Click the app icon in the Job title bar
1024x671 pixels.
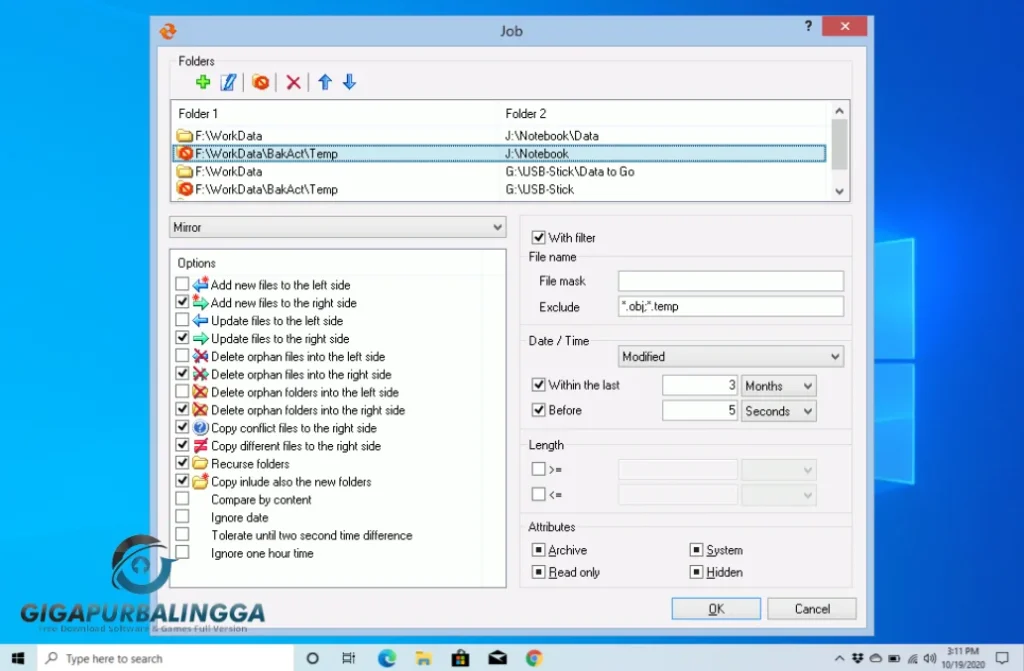coord(168,31)
